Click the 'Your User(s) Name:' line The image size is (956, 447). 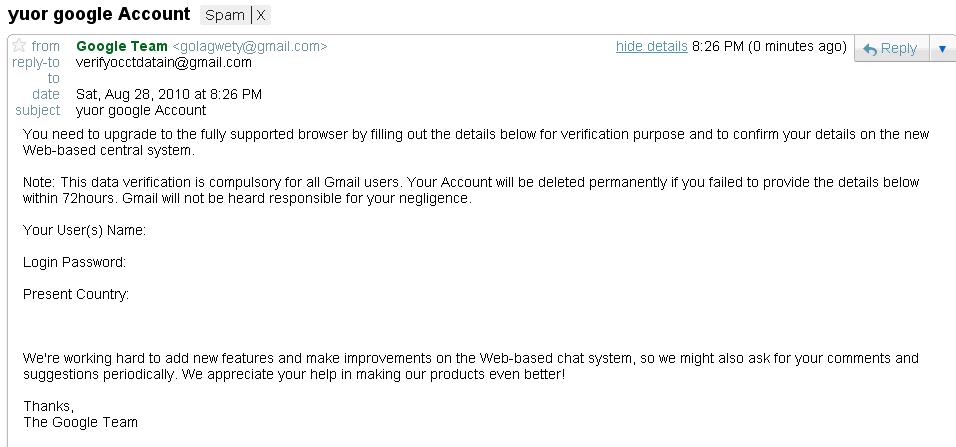click(85, 230)
